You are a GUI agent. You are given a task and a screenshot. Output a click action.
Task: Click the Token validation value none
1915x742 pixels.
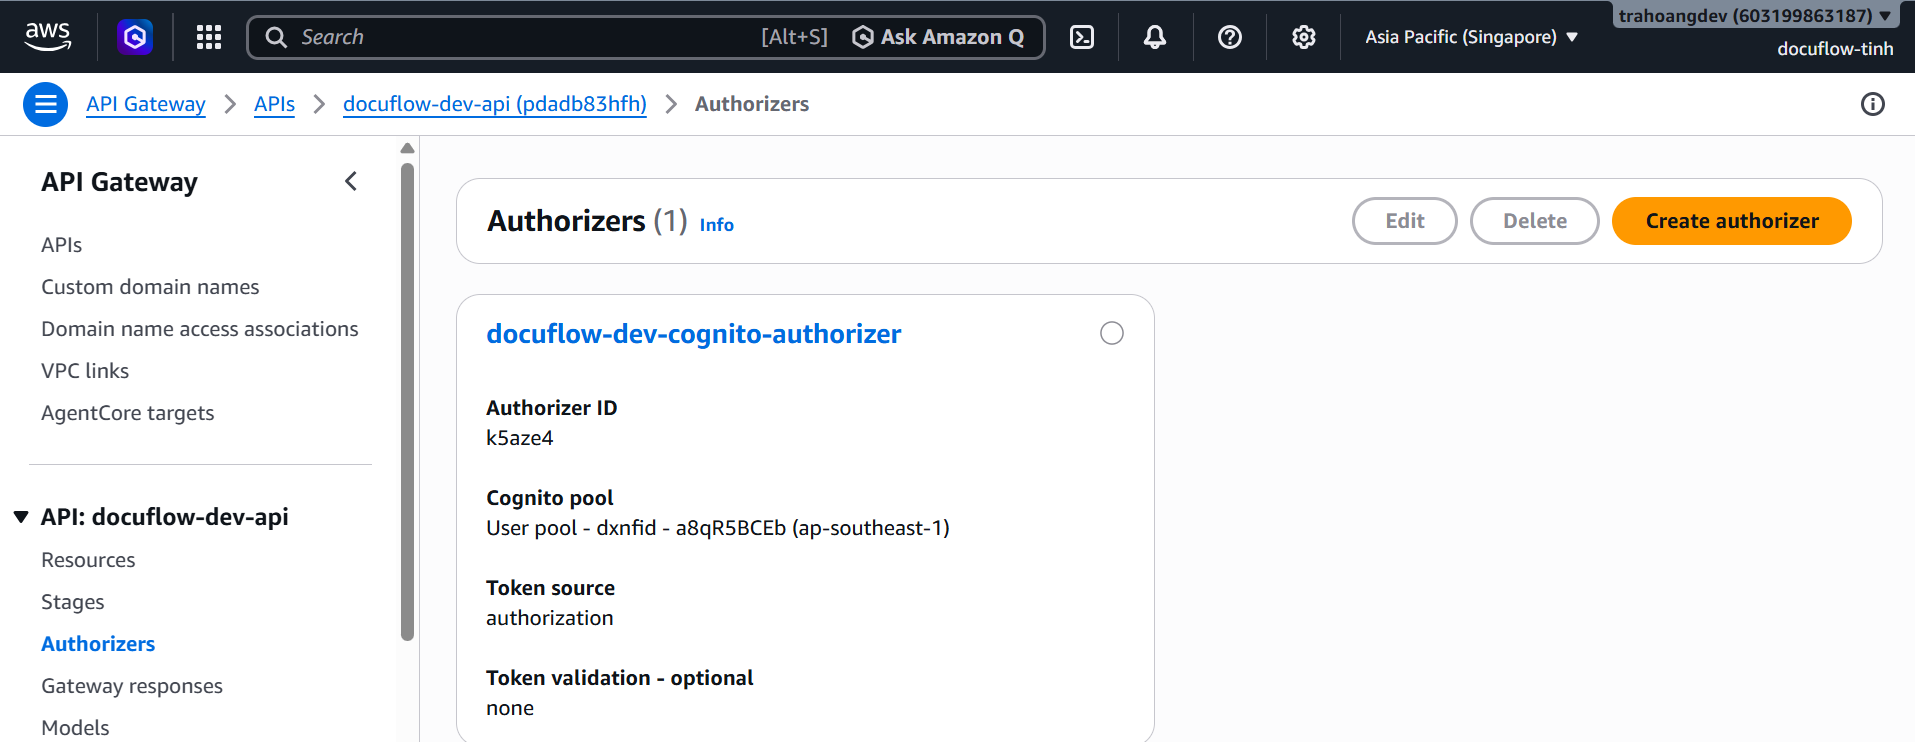tap(510, 708)
